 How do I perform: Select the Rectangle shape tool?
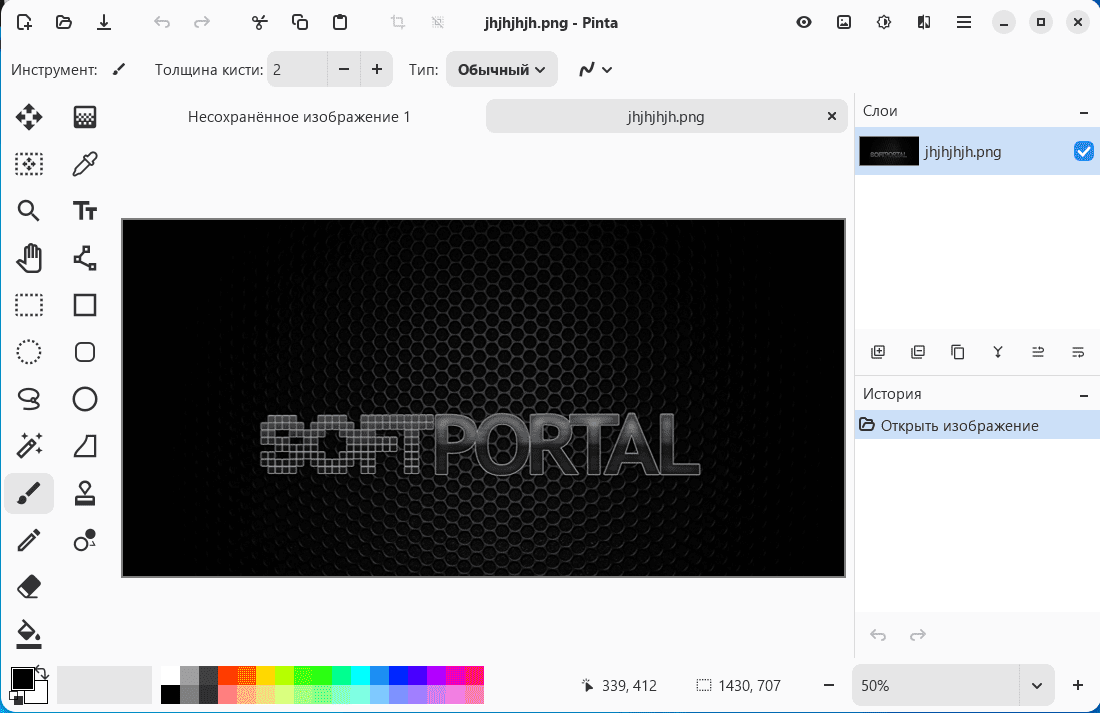(x=85, y=305)
